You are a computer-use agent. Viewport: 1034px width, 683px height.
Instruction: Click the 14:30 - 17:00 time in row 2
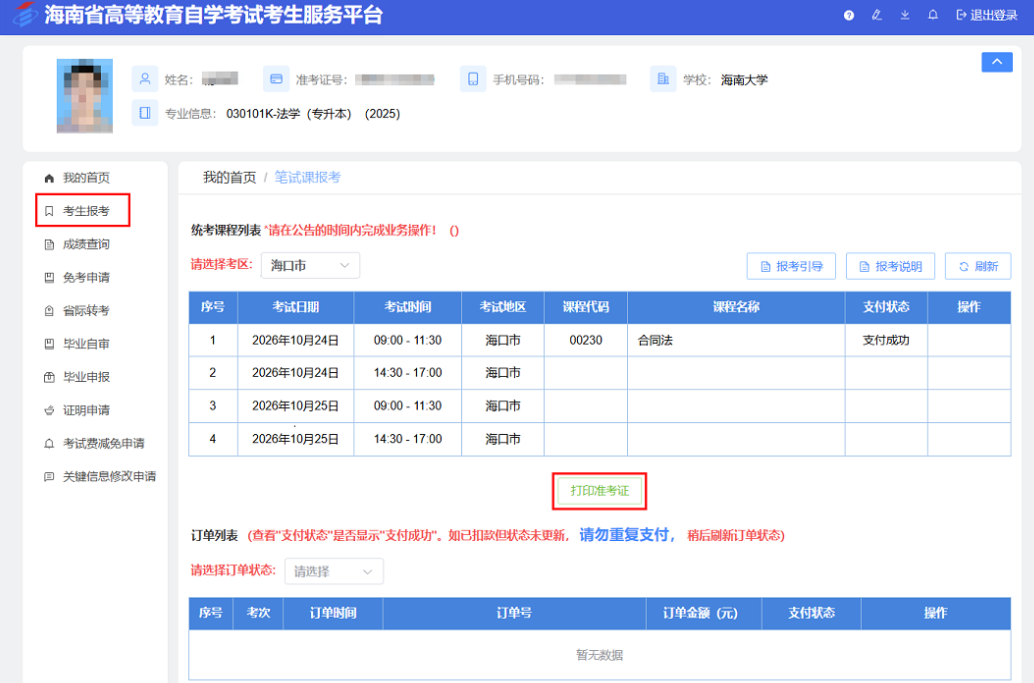(x=408, y=372)
